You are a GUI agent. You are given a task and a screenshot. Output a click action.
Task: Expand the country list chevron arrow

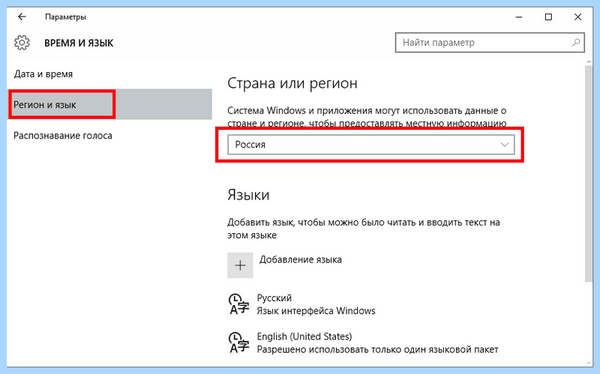(505, 145)
